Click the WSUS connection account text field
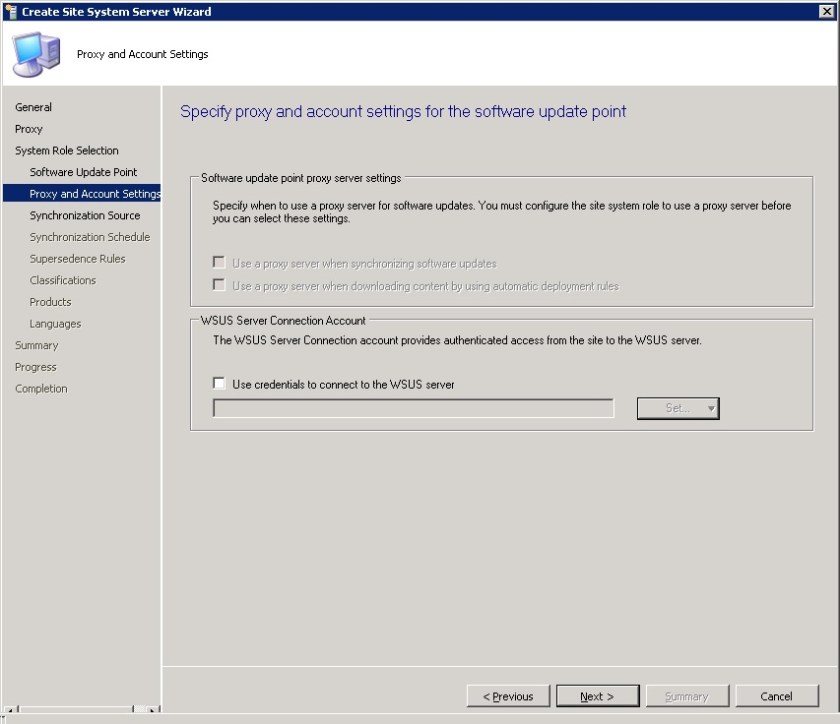 [x=414, y=408]
